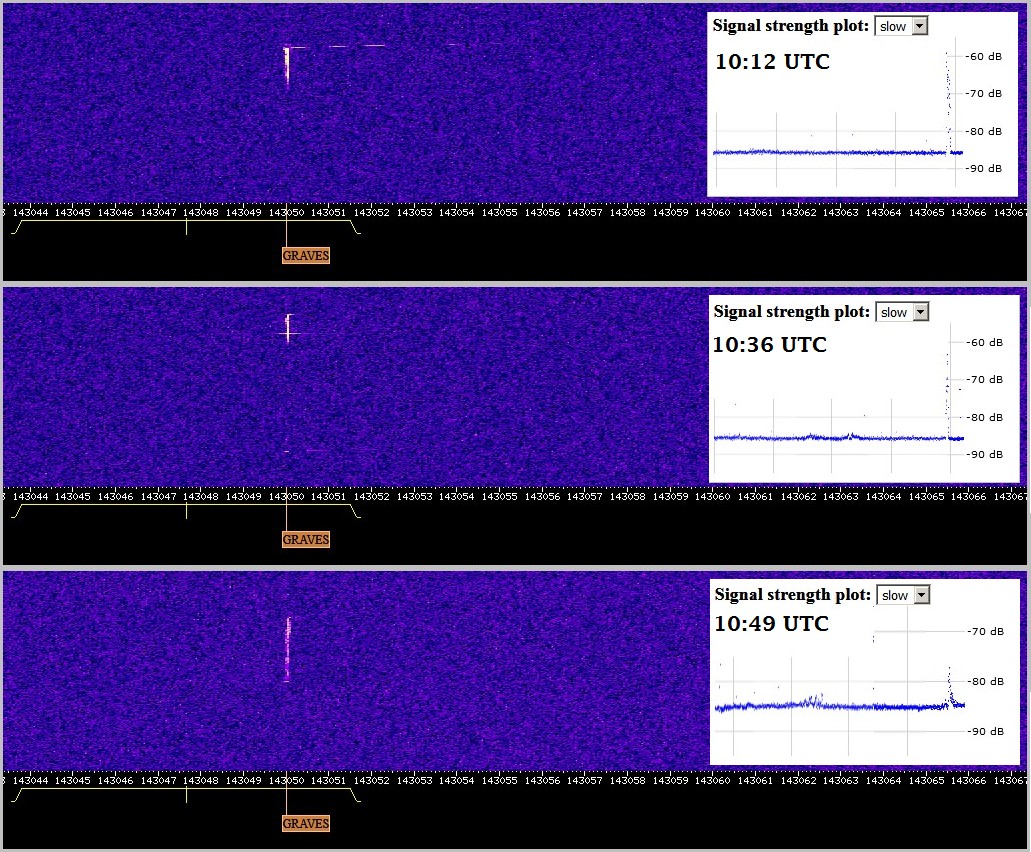Open the 'slow' dropdown in the 10:12 UTC panel

901,26
